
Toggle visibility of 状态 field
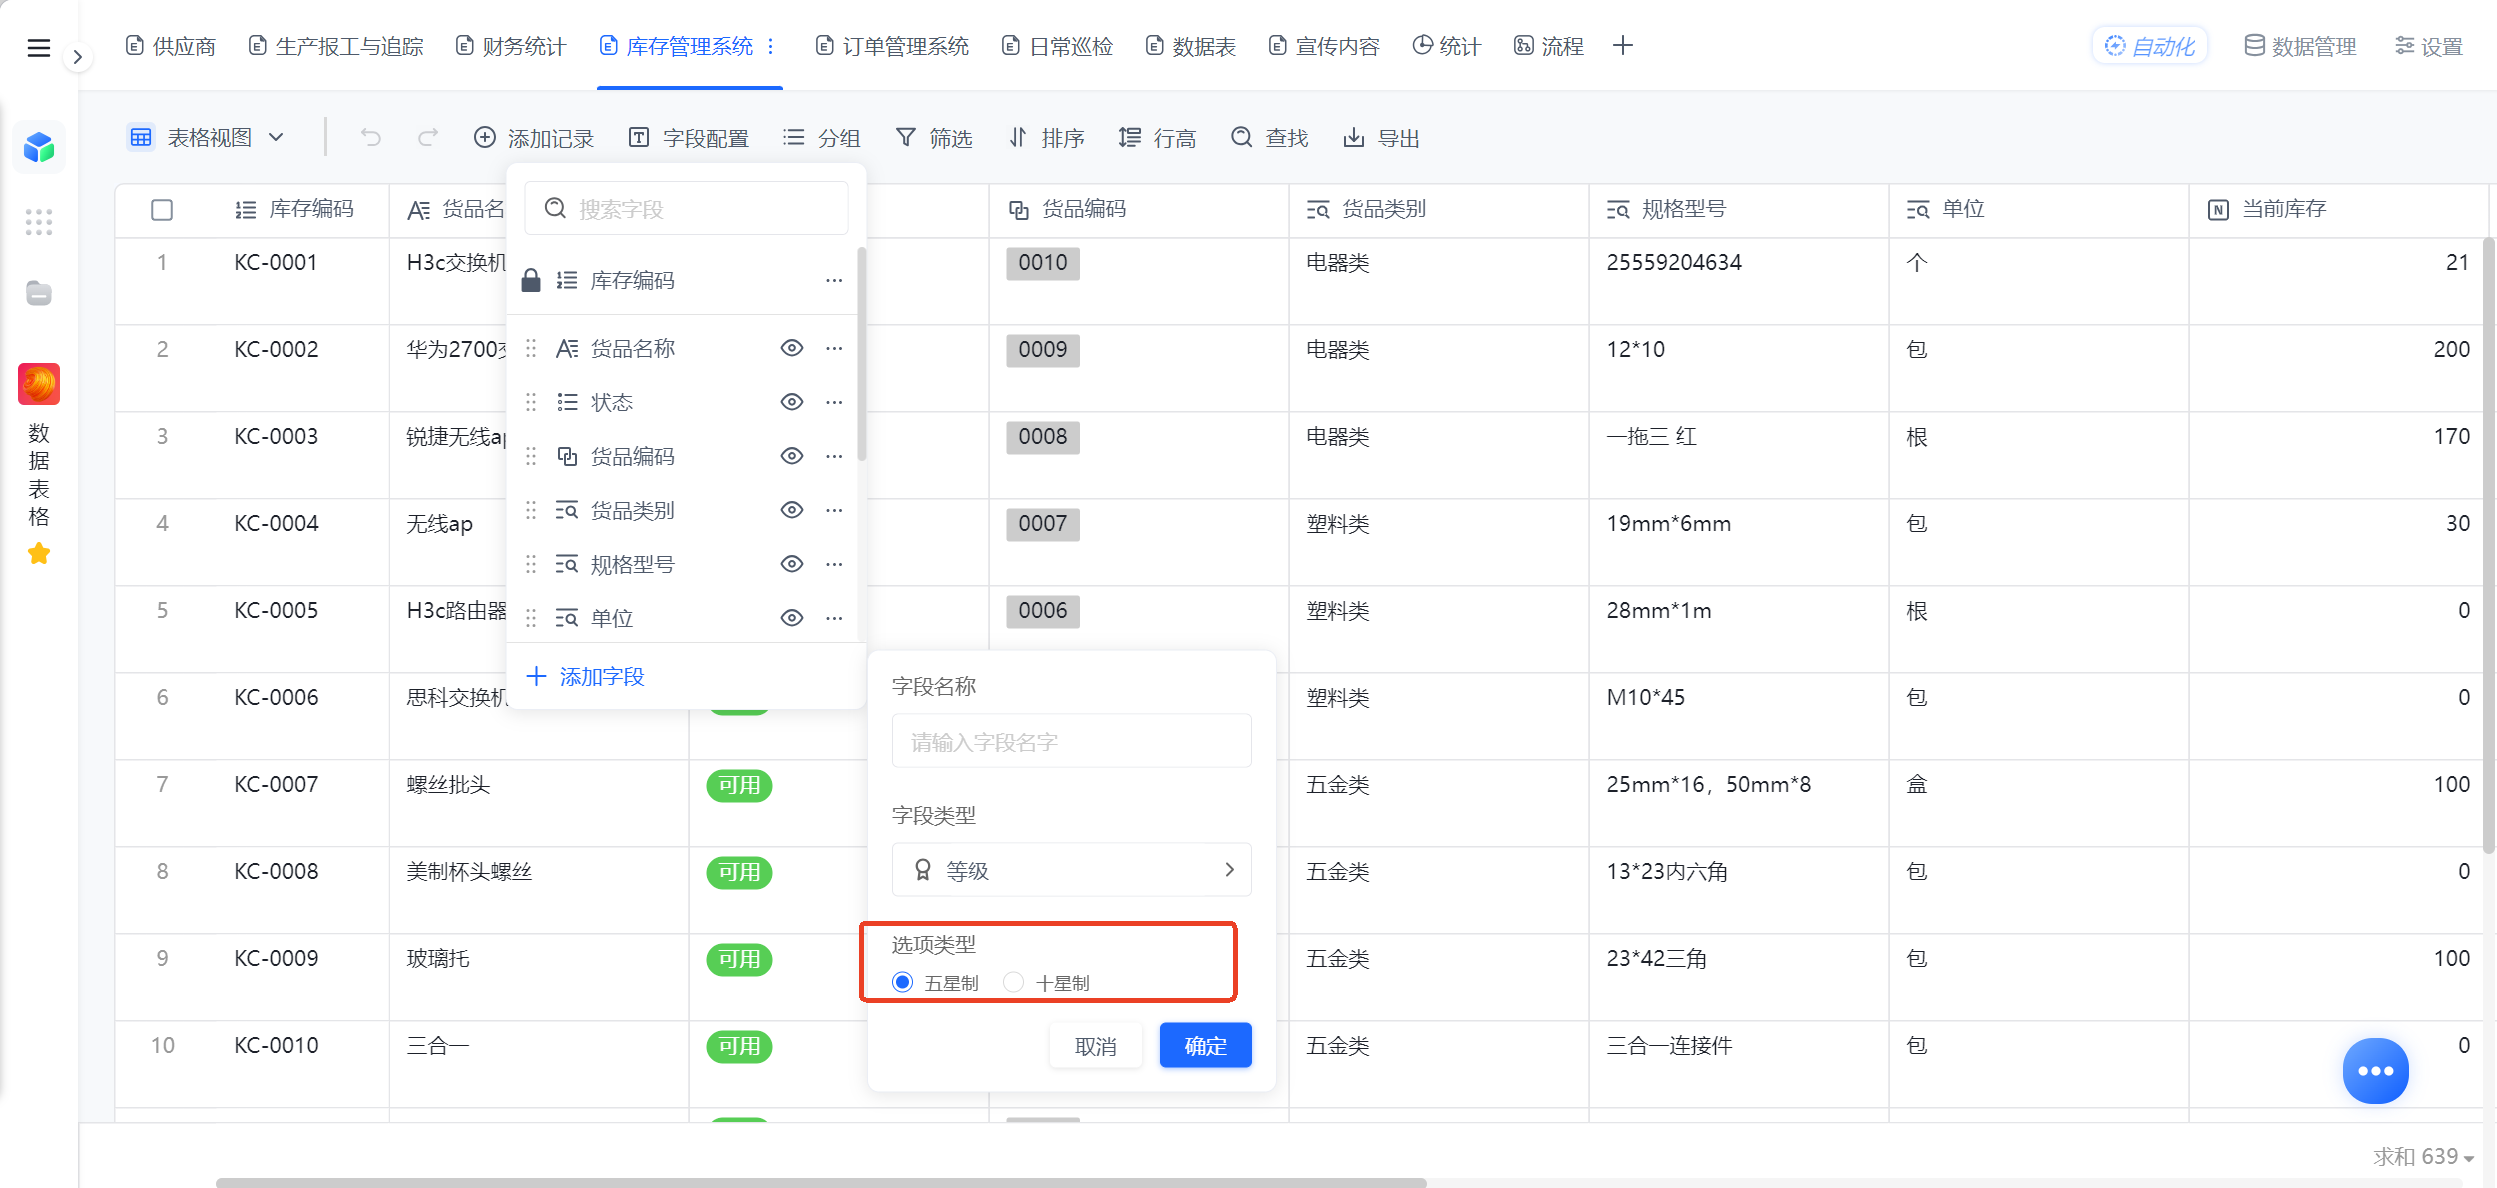791,402
